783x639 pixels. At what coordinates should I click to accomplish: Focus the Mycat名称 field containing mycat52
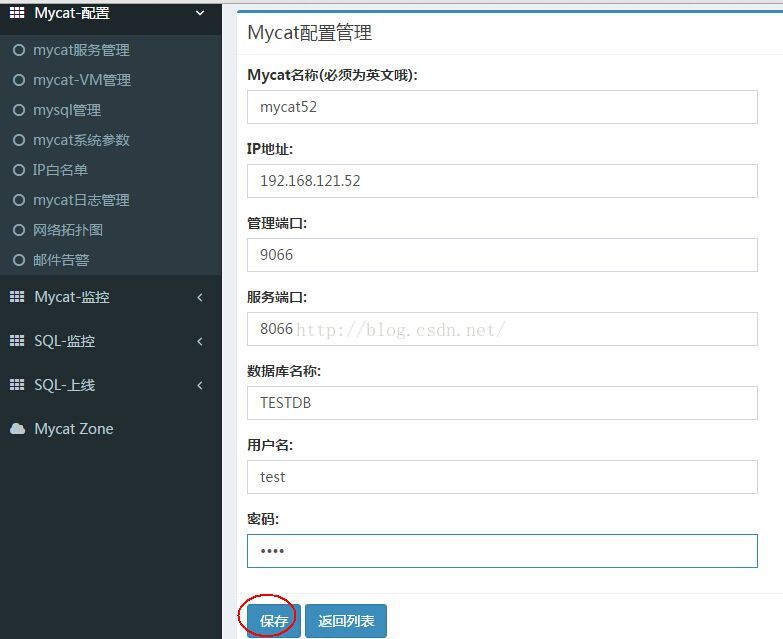tap(502, 107)
